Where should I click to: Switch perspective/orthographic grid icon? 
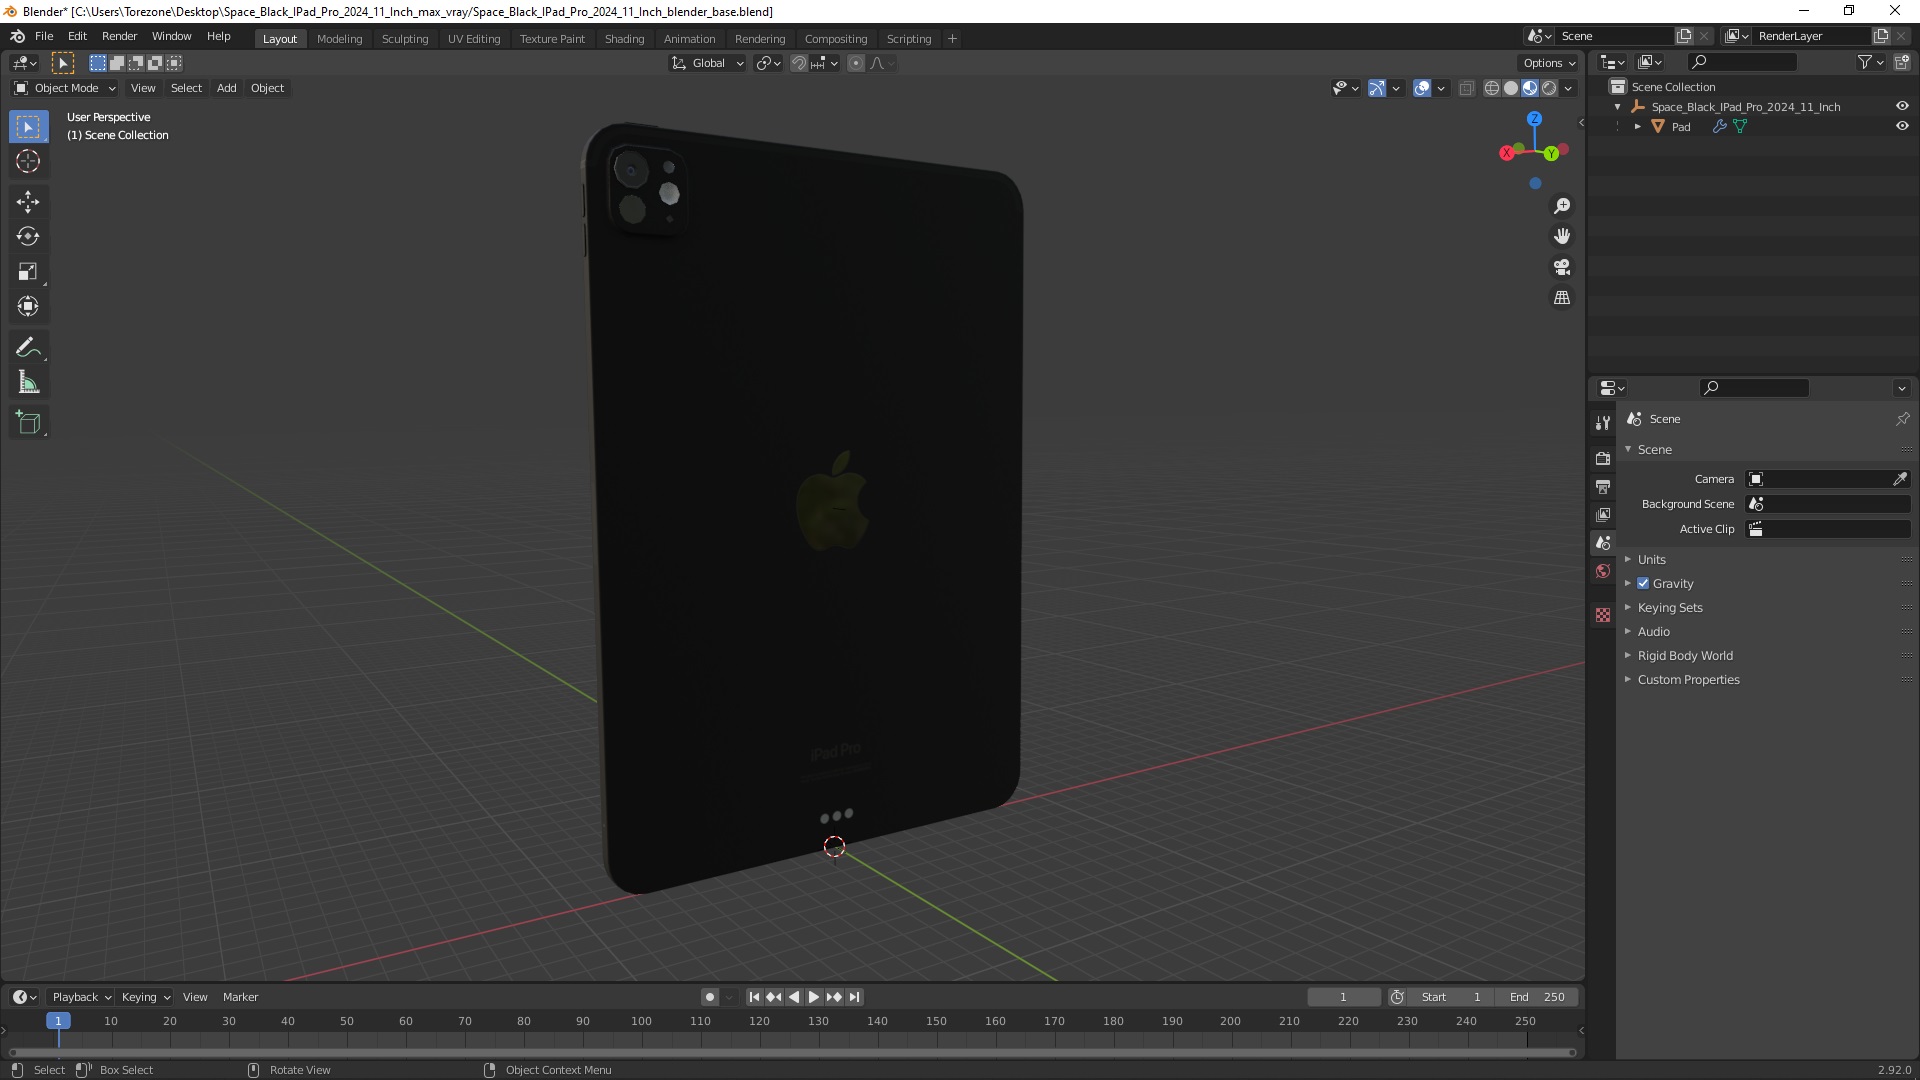pos(1562,298)
